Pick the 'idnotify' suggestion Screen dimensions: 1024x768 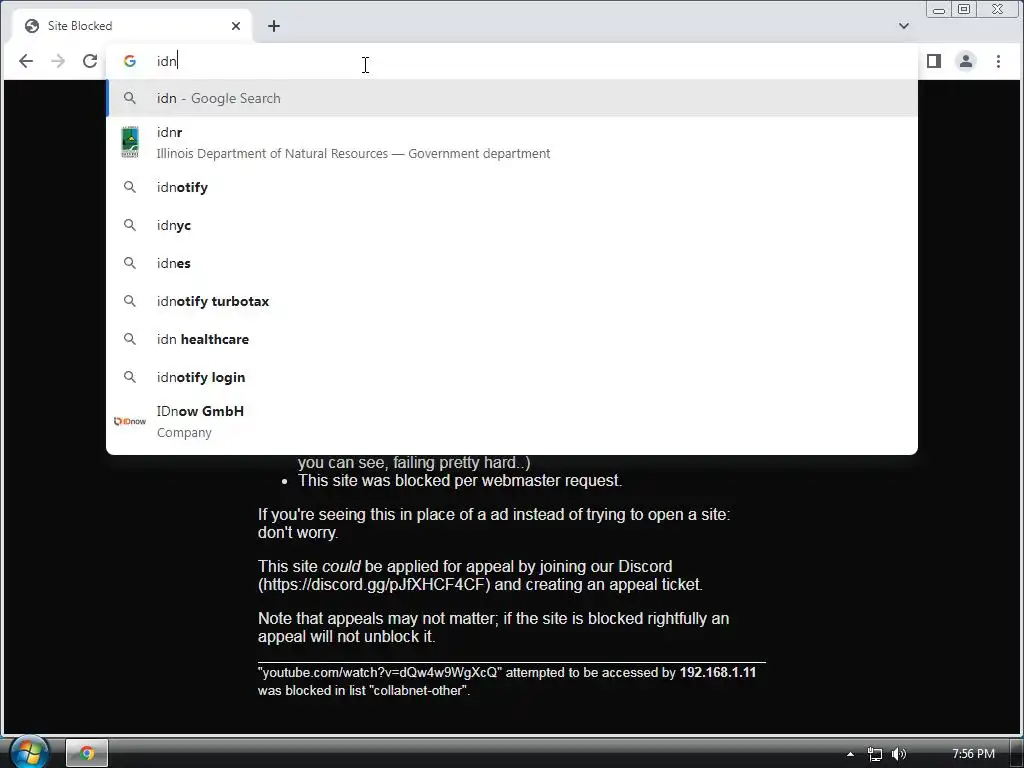pos(512,187)
